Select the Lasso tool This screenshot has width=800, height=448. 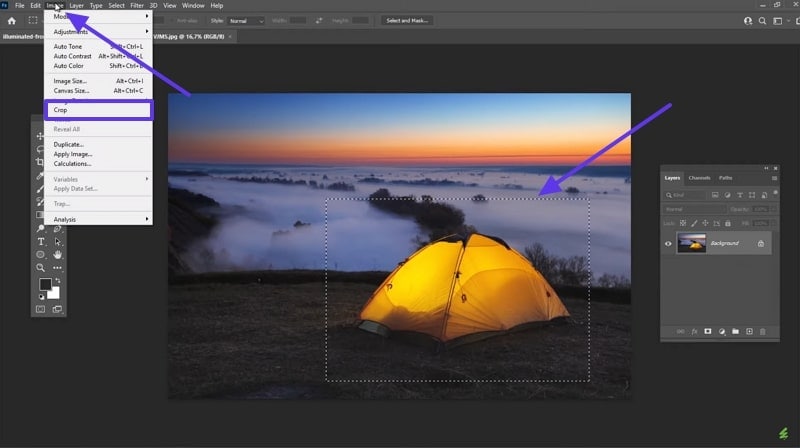tap(40, 149)
